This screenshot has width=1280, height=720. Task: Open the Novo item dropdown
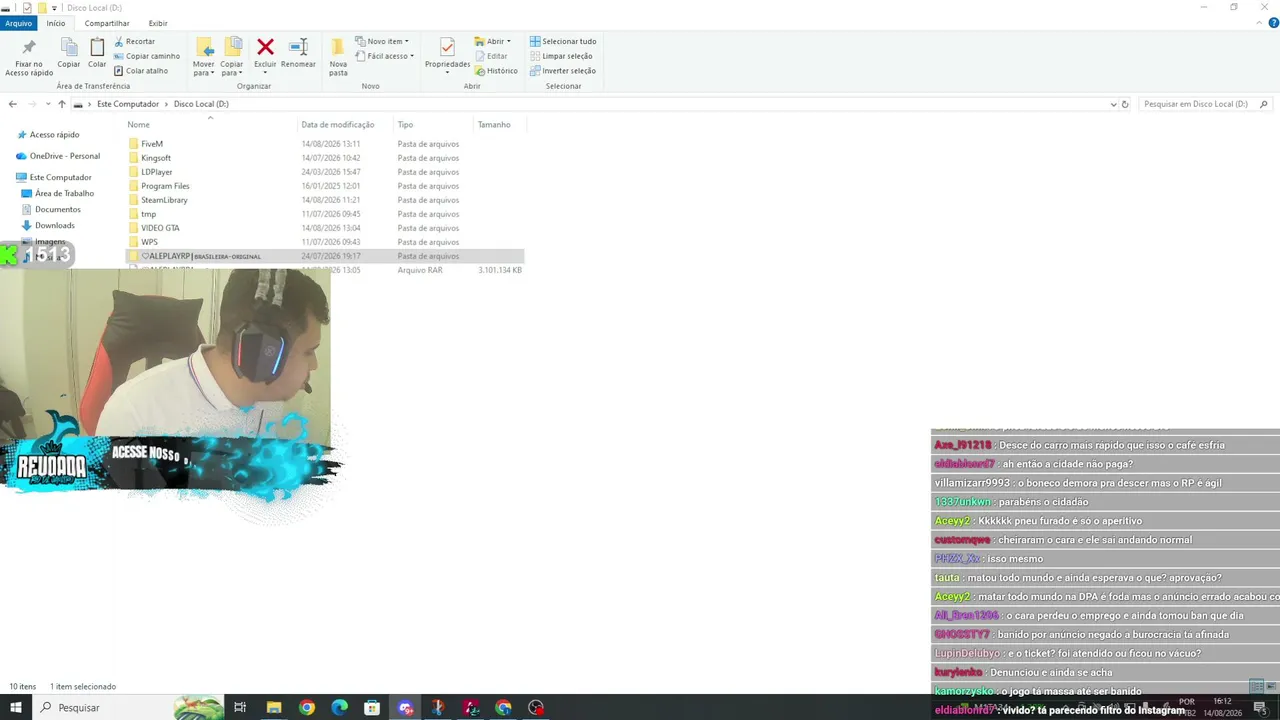[x=382, y=42]
